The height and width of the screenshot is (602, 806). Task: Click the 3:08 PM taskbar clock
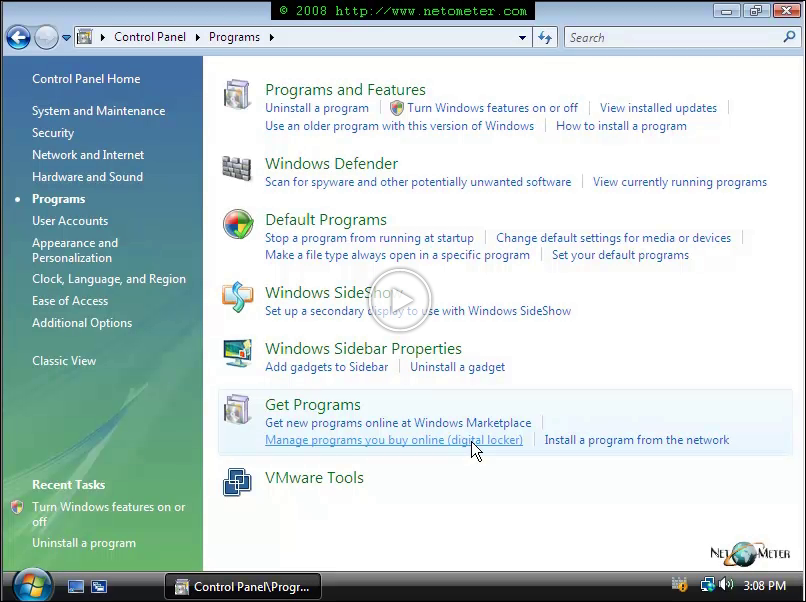(x=764, y=586)
